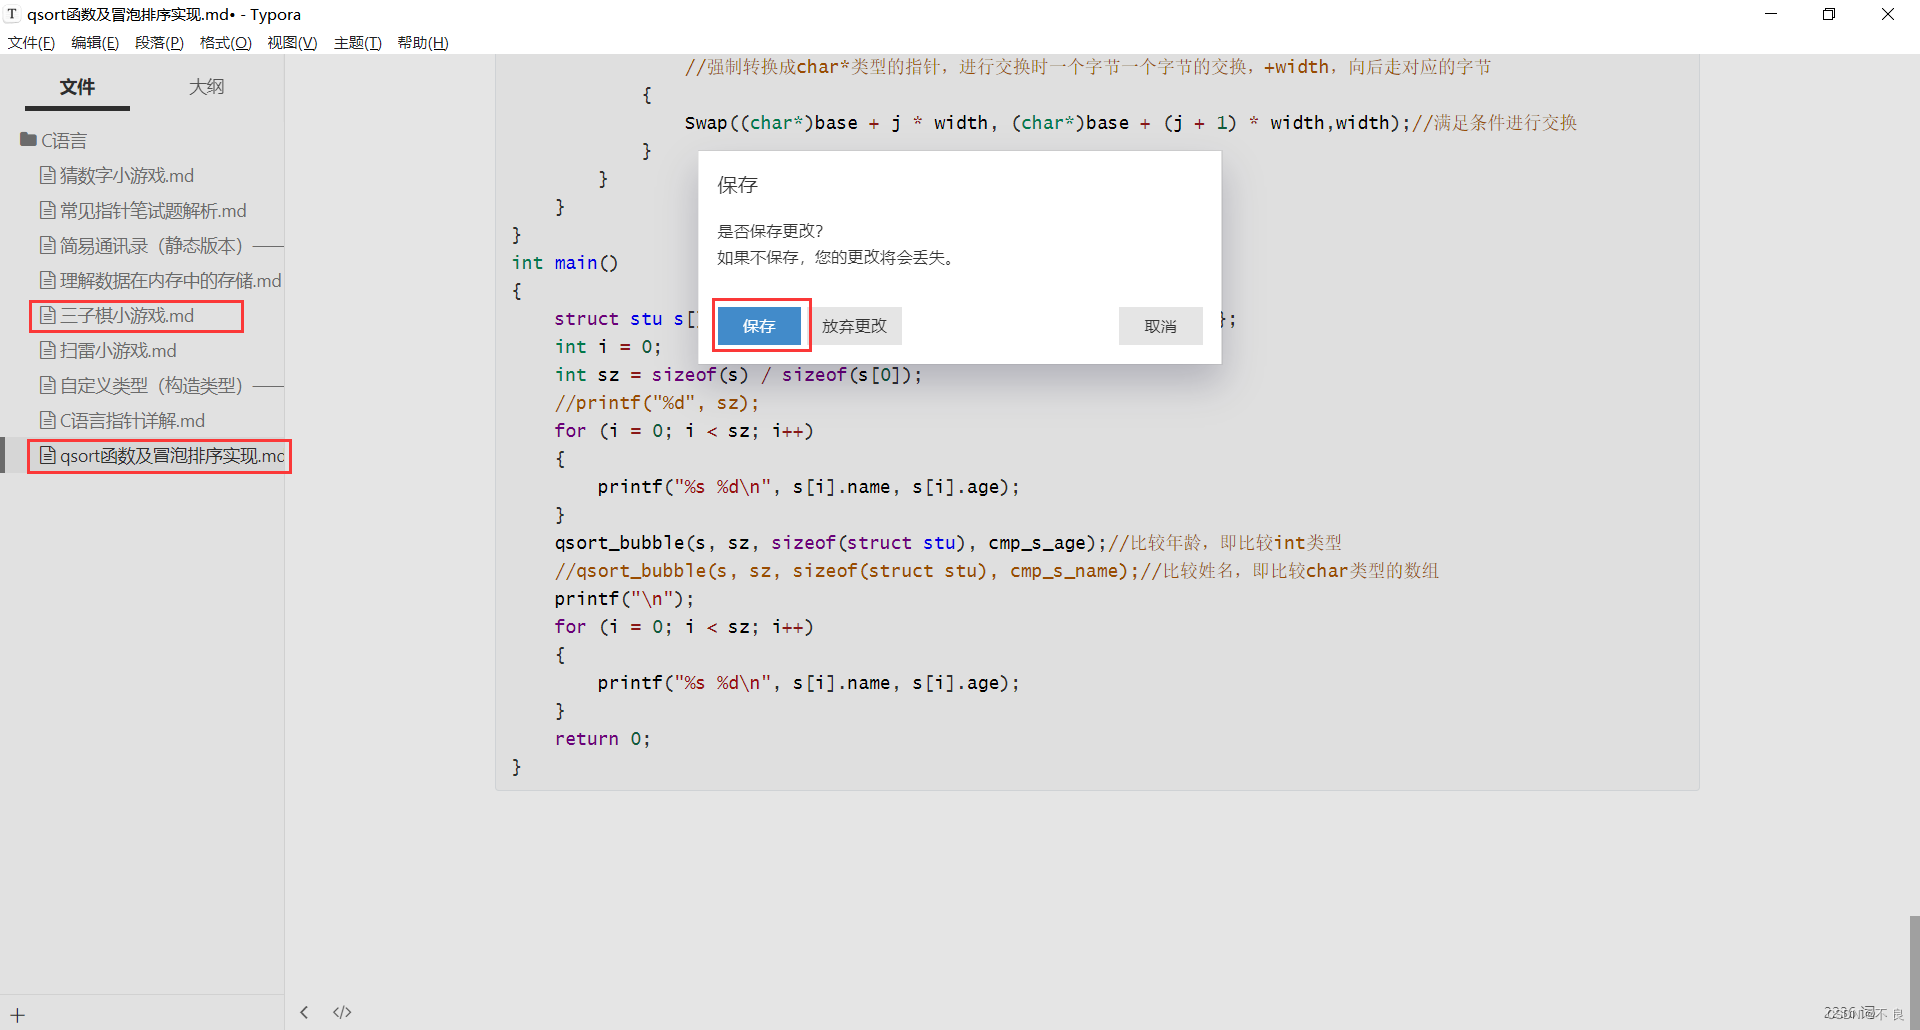
Task: Click the 'qsort_bubble(s, sz, ... cmp_s_age)' line
Action: pyautogui.click(x=948, y=543)
